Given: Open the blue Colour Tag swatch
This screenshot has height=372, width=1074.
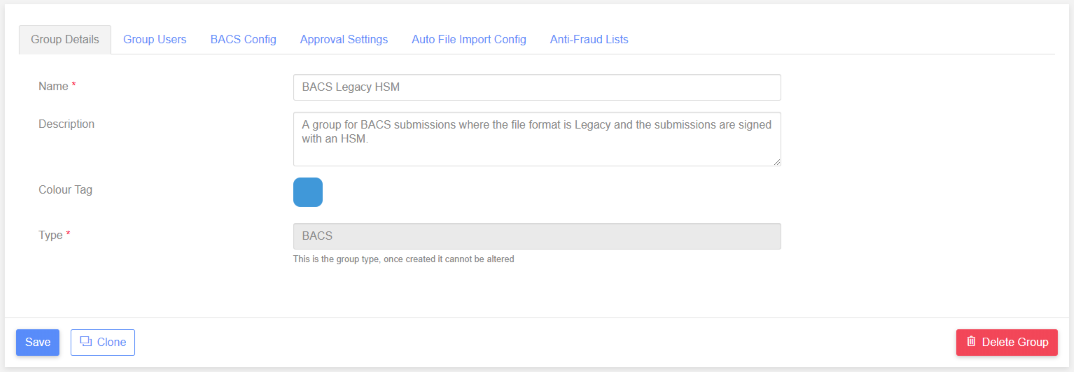Looking at the screenshot, I should (308, 192).
